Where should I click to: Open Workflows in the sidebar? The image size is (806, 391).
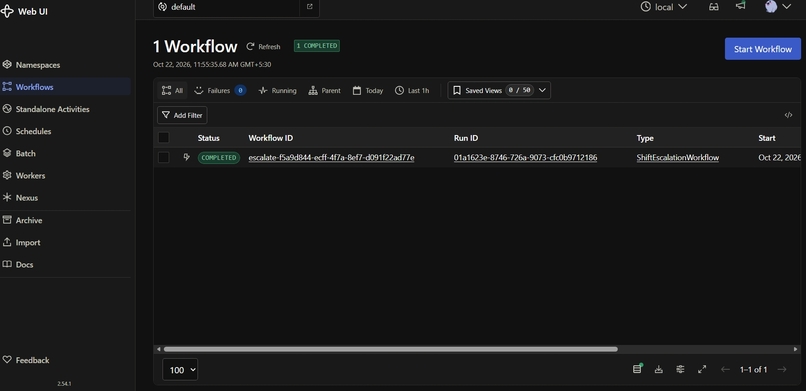(x=65, y=87)
